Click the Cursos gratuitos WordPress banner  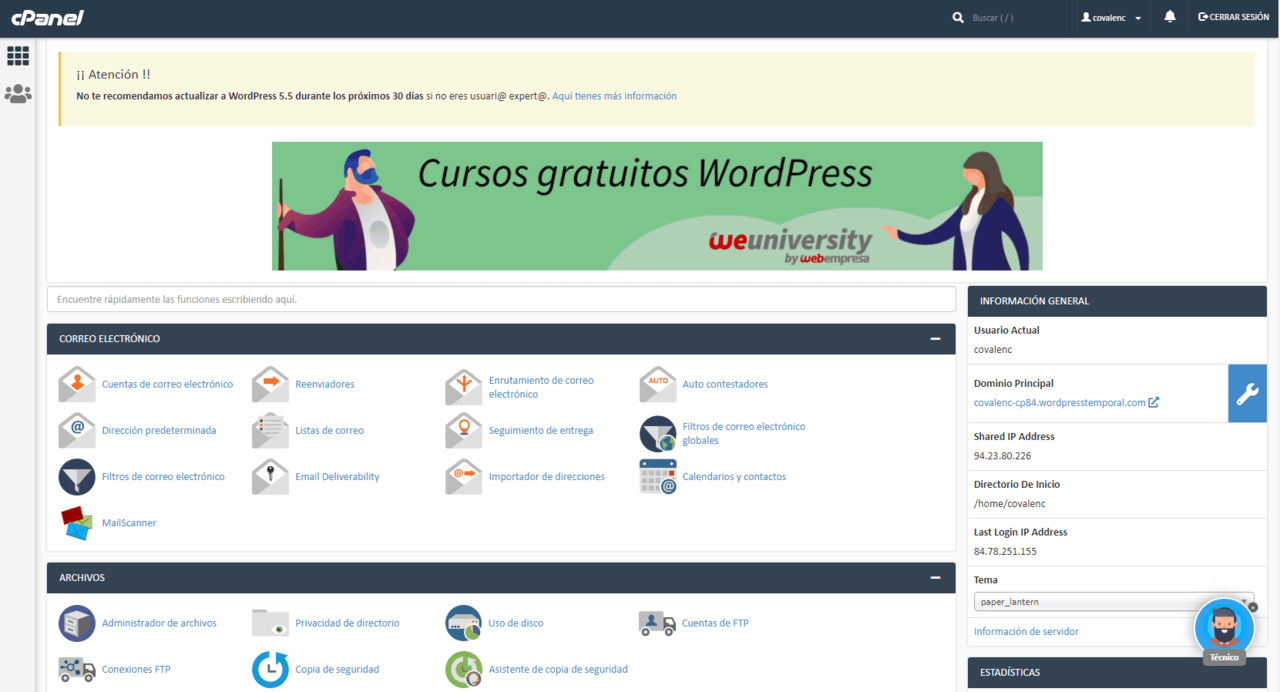(x=657, y=206)
